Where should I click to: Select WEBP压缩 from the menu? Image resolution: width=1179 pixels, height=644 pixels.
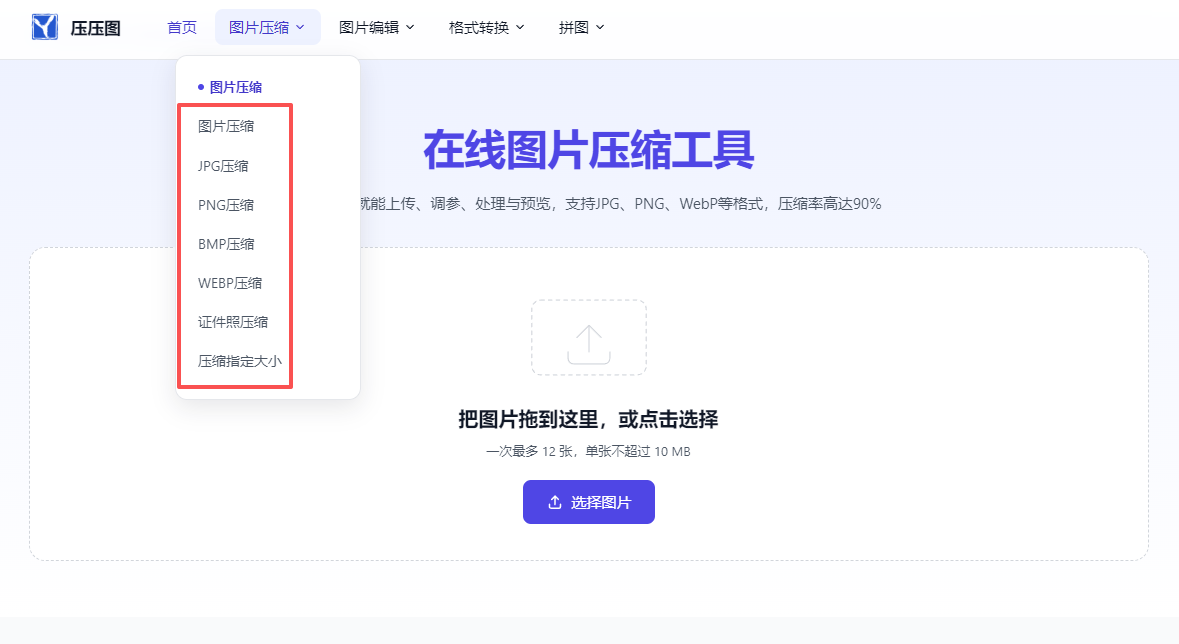tap(230, 283)
